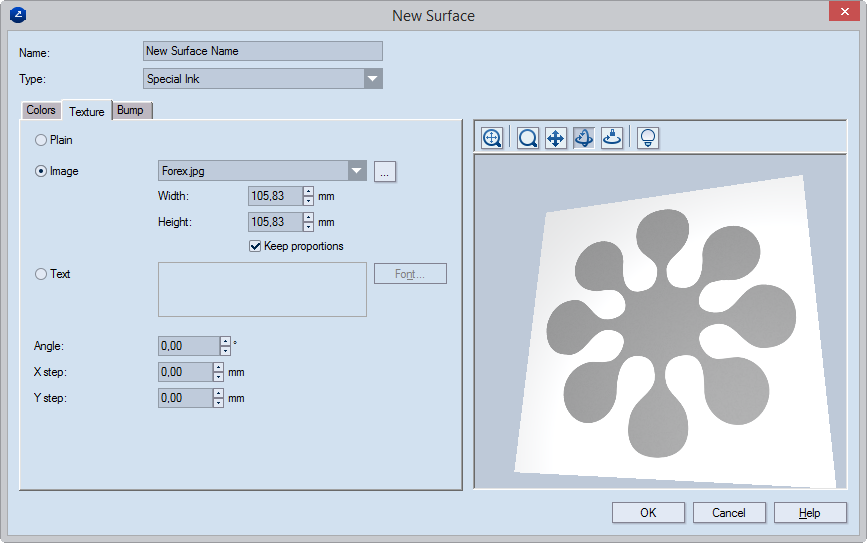This screenshot has height=543, width=867.
Task: Toggle the light bulb icon
Action: pyautogui.click(x=648, y=138)
